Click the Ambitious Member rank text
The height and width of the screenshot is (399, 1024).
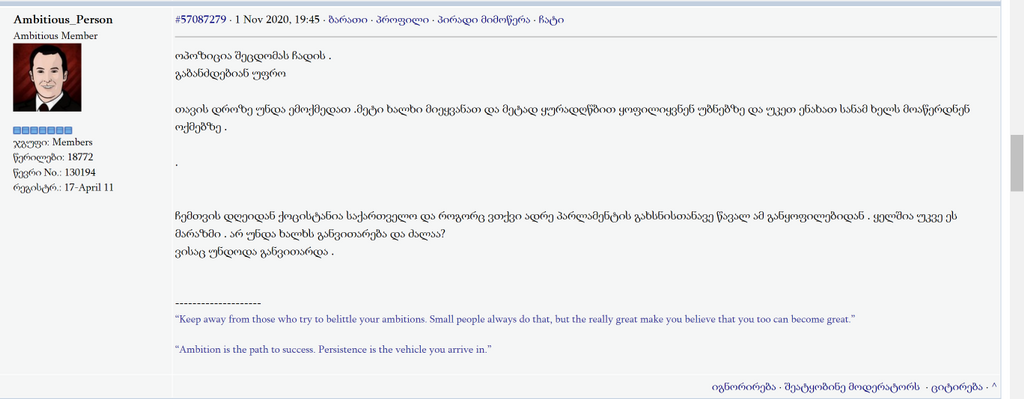(x=56, y=36)
